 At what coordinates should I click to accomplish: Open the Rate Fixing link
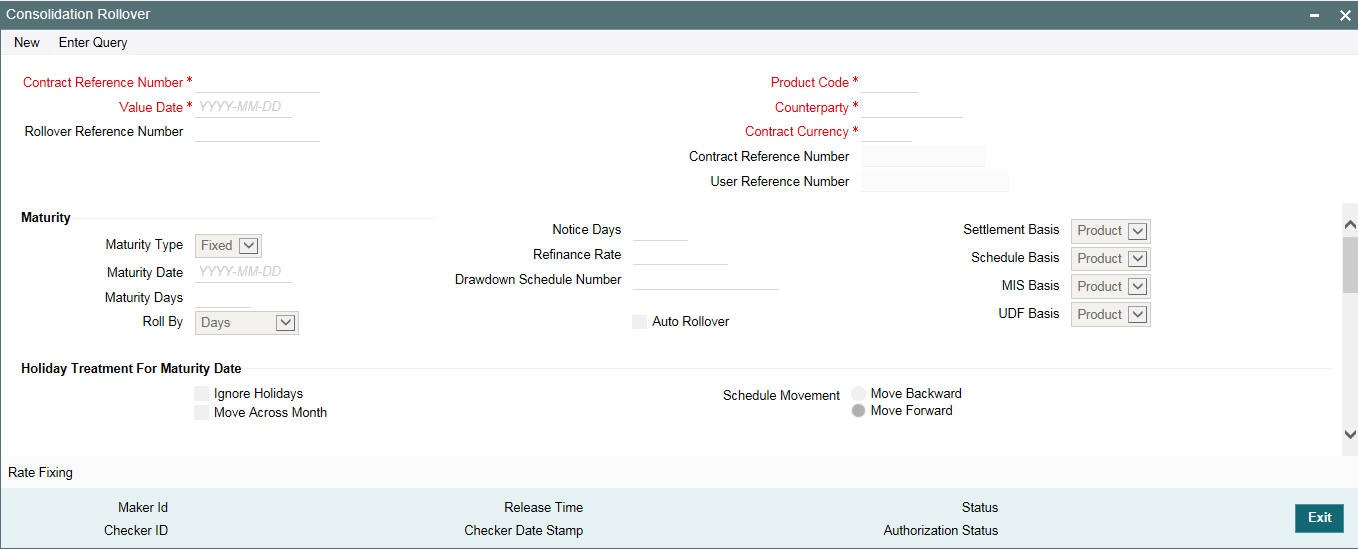(40, 472)
